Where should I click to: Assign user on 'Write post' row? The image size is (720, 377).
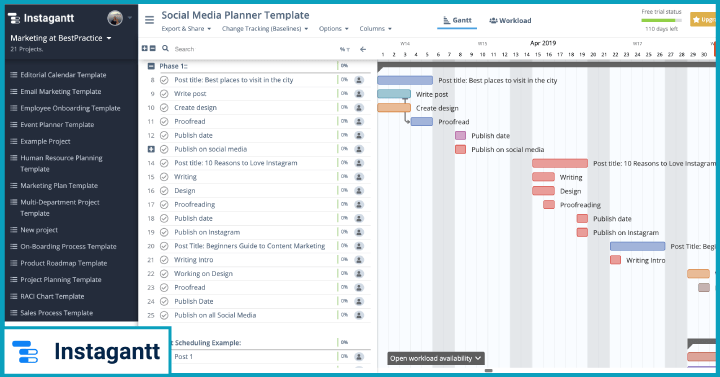(x=359, y=94)
